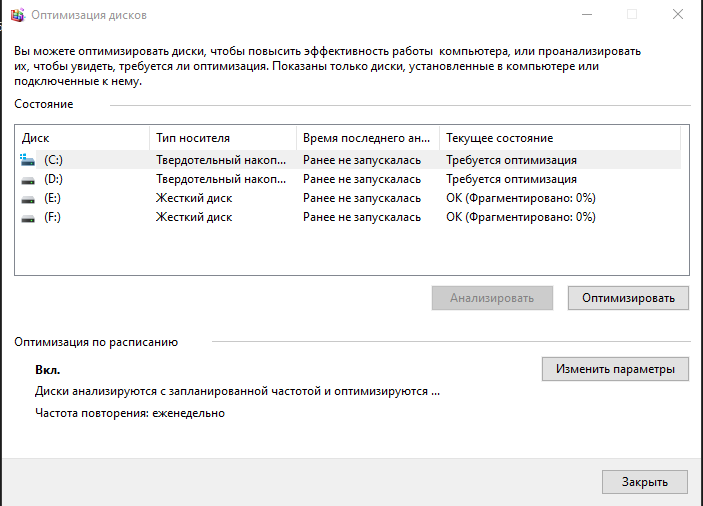703x506 pixels.
Task: Click Жесткий диск in the E: row
Action: tap(194, 198)
